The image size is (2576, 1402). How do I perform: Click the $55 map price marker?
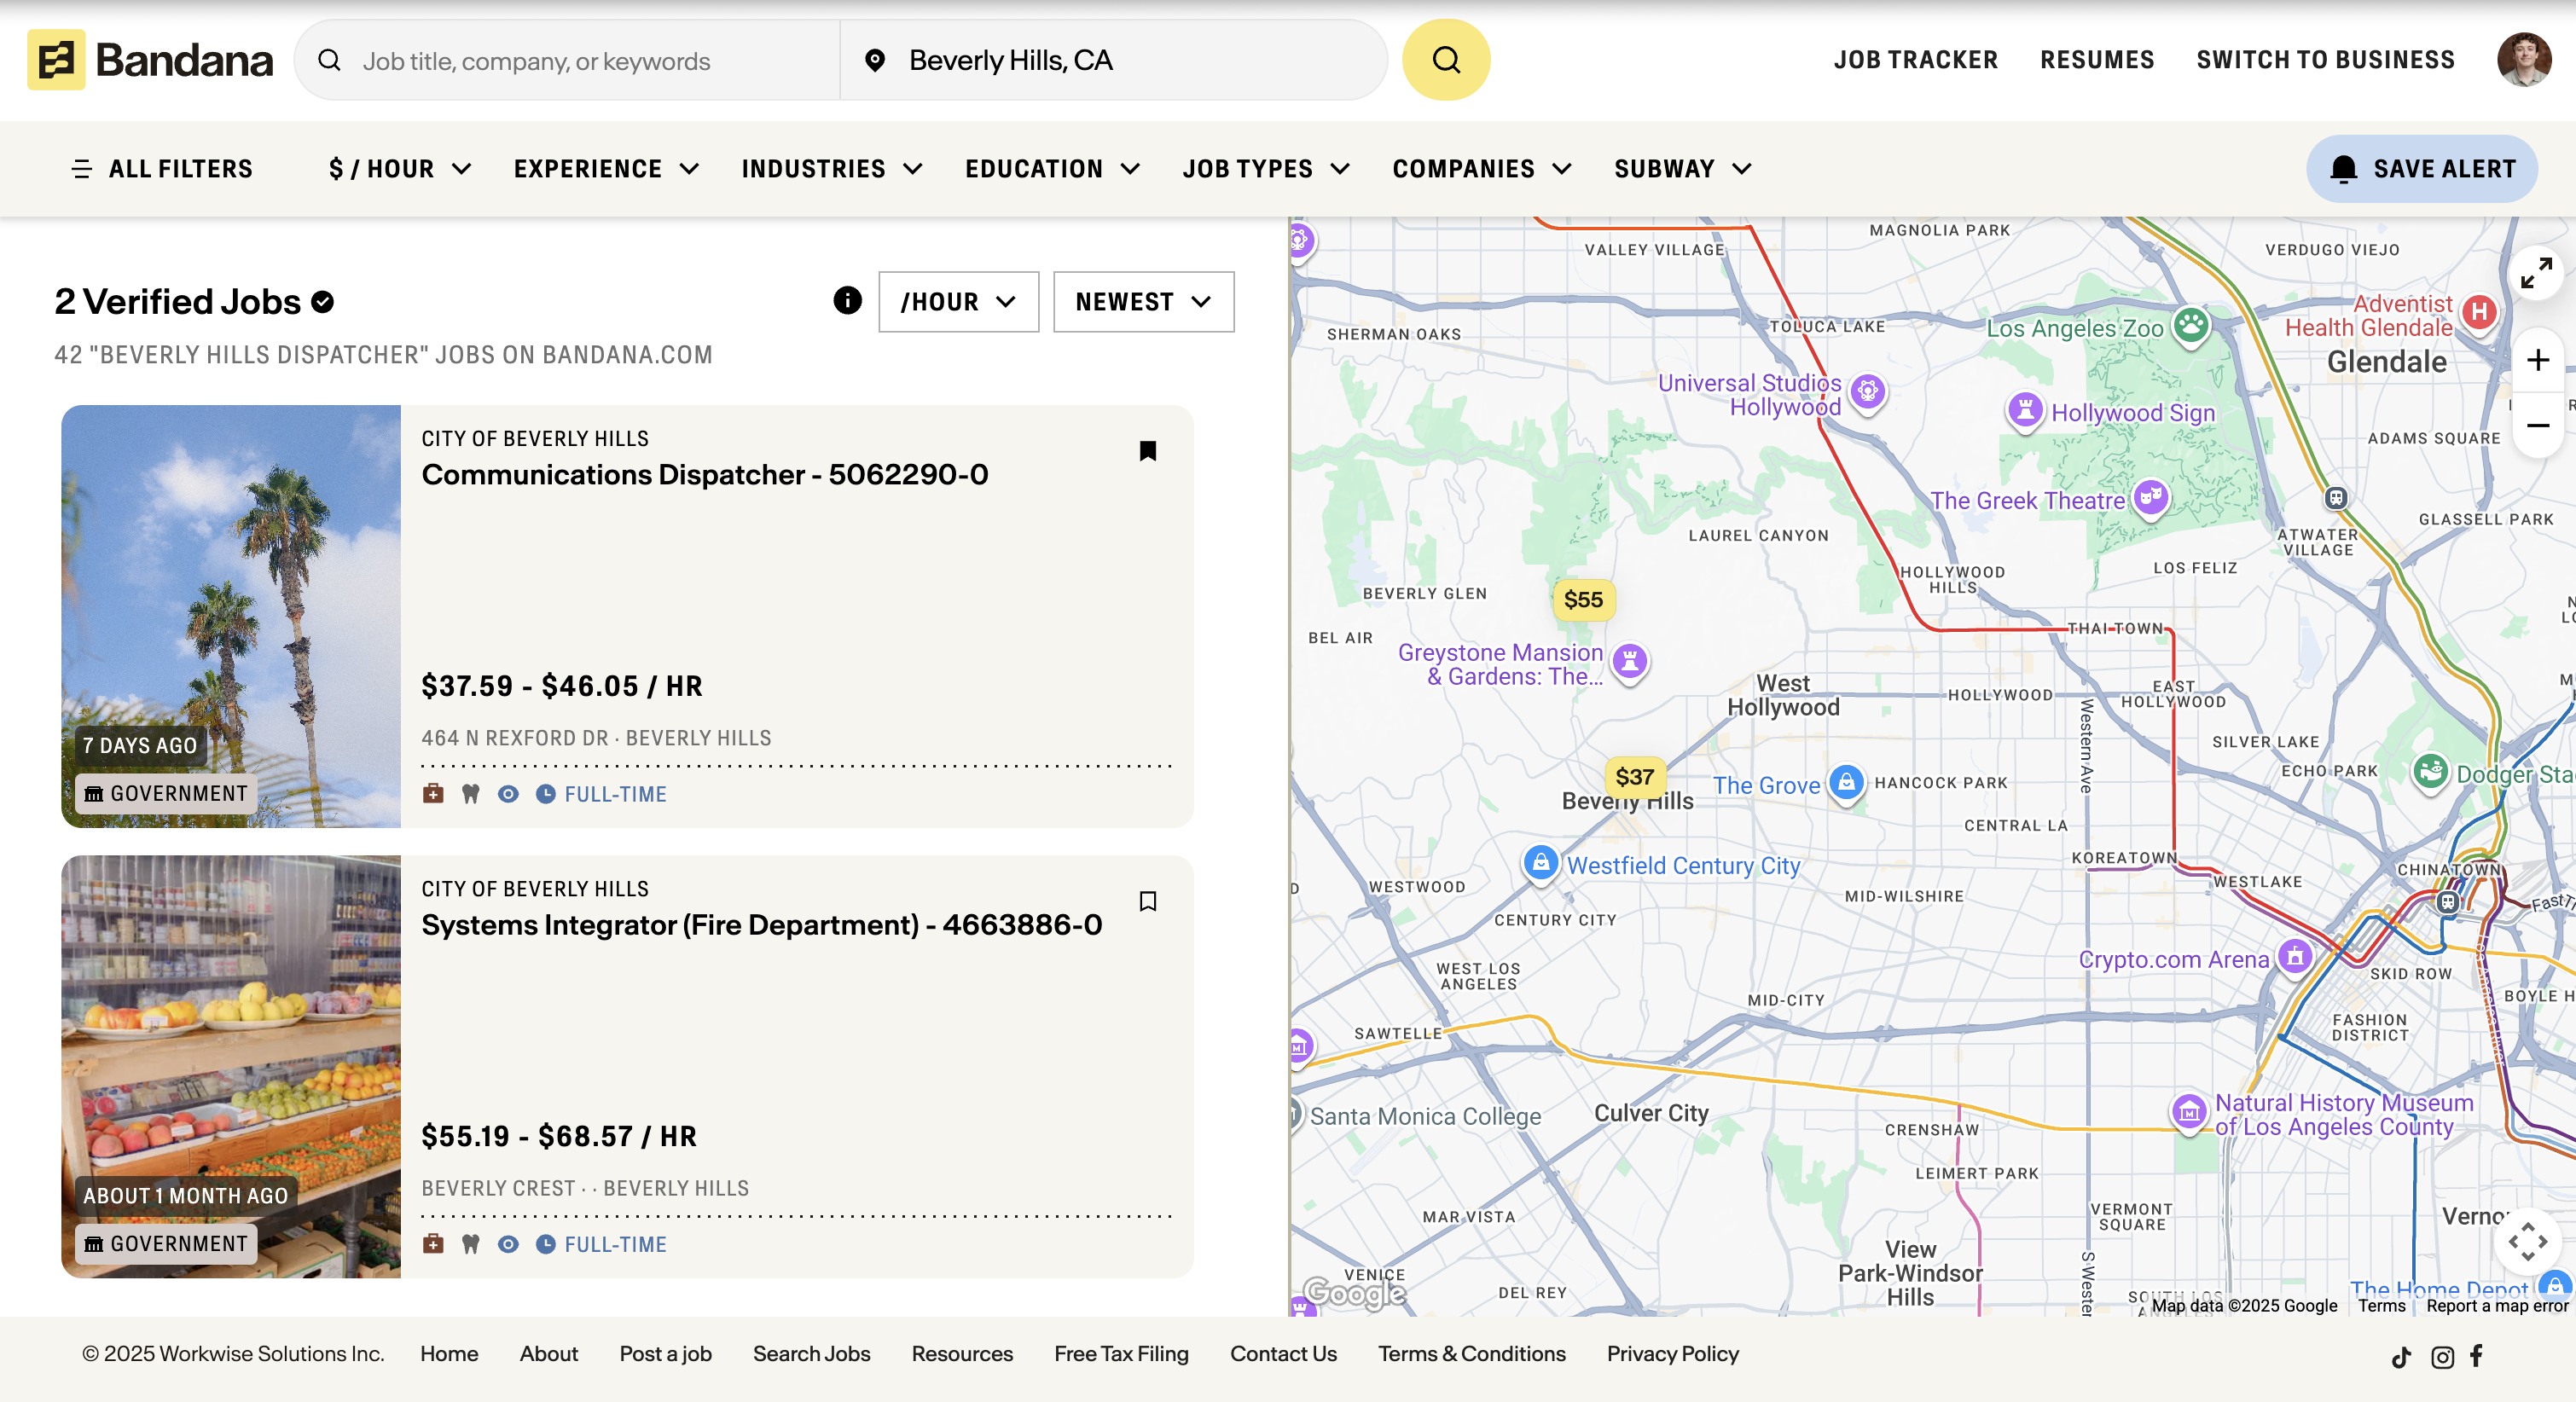click(1582, 600)
